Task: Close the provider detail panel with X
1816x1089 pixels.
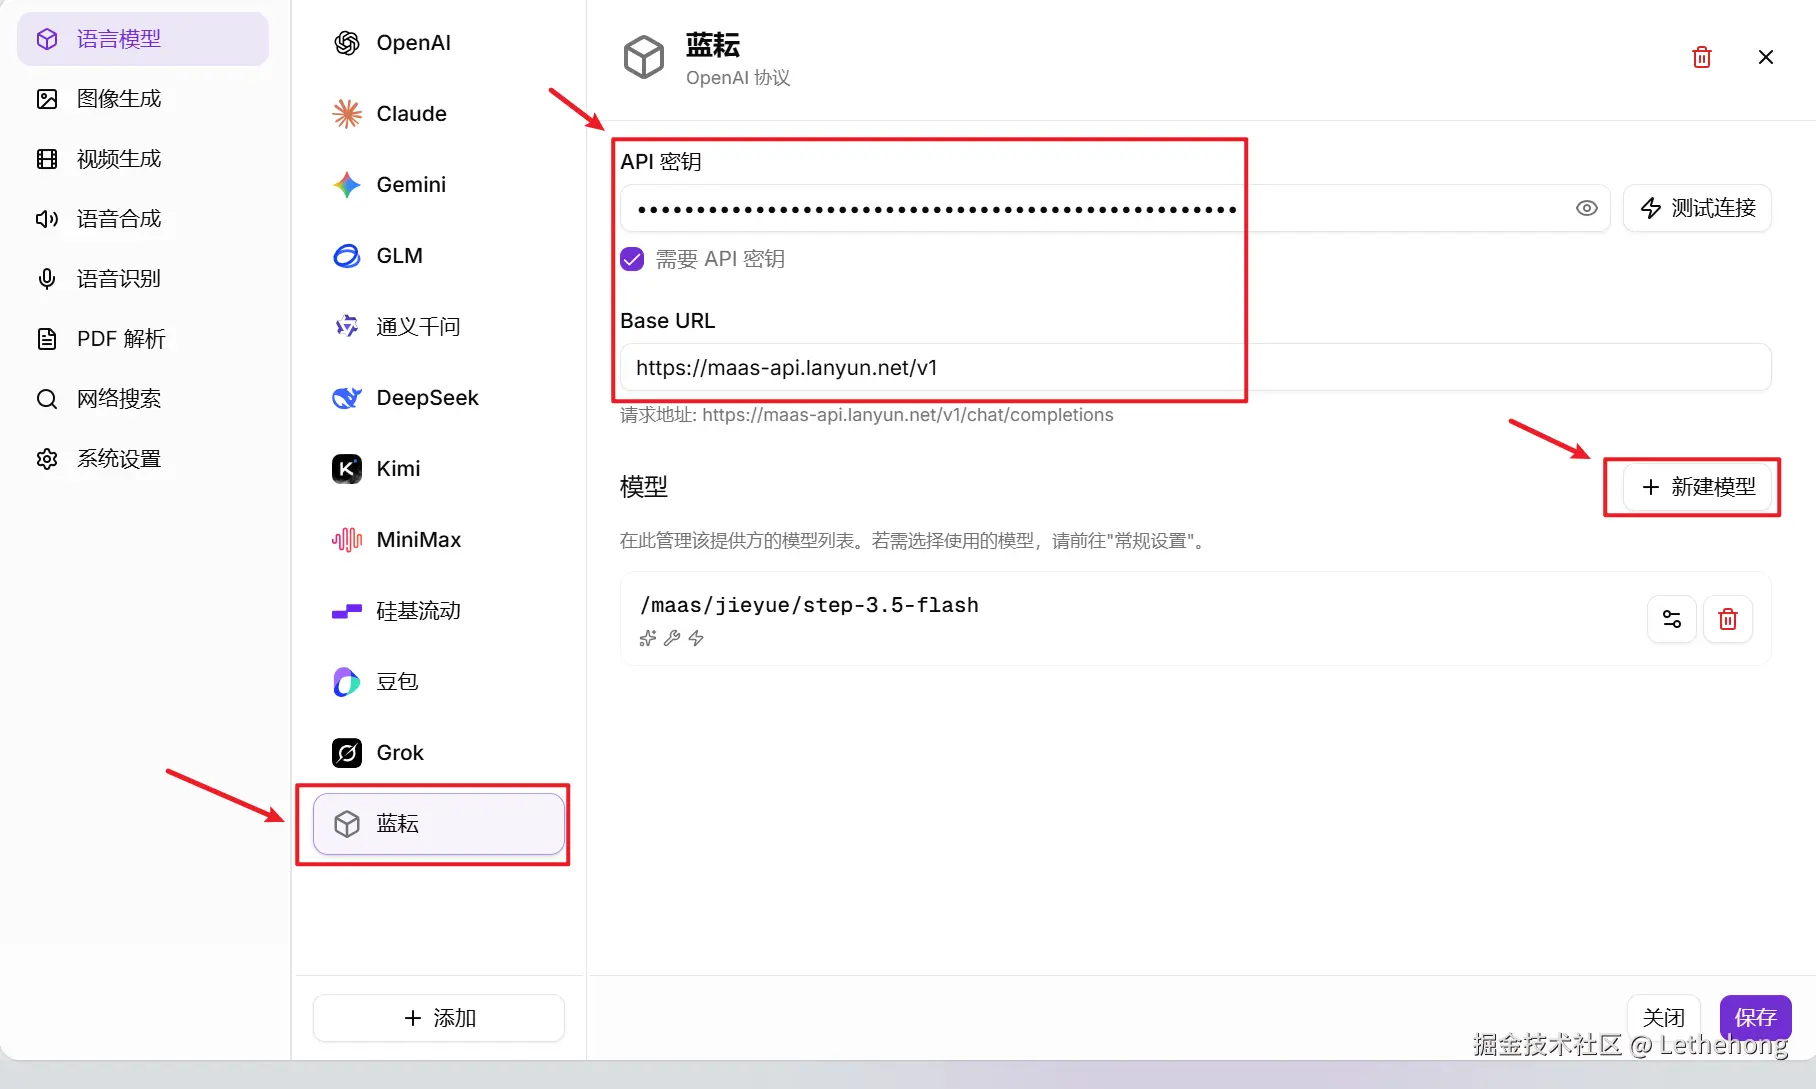Action: pos(1766,57)
